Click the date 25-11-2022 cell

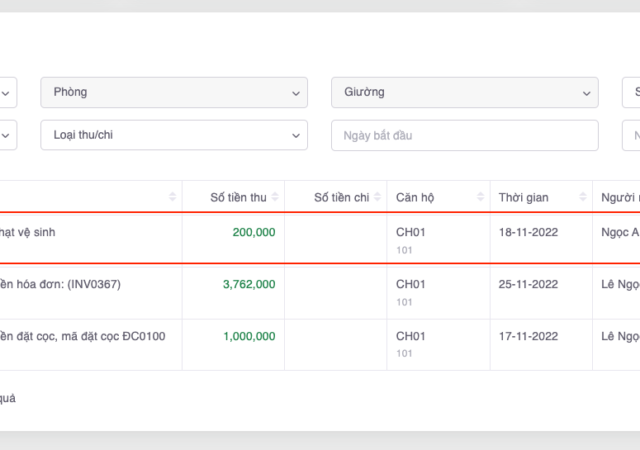(528, 284)
